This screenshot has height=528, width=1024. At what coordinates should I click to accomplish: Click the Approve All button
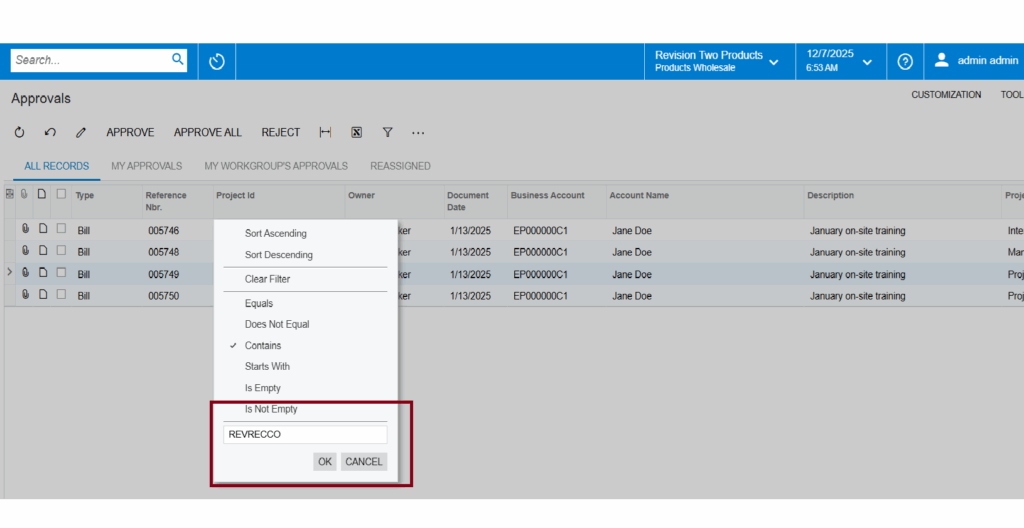click(x=207, y=132)
